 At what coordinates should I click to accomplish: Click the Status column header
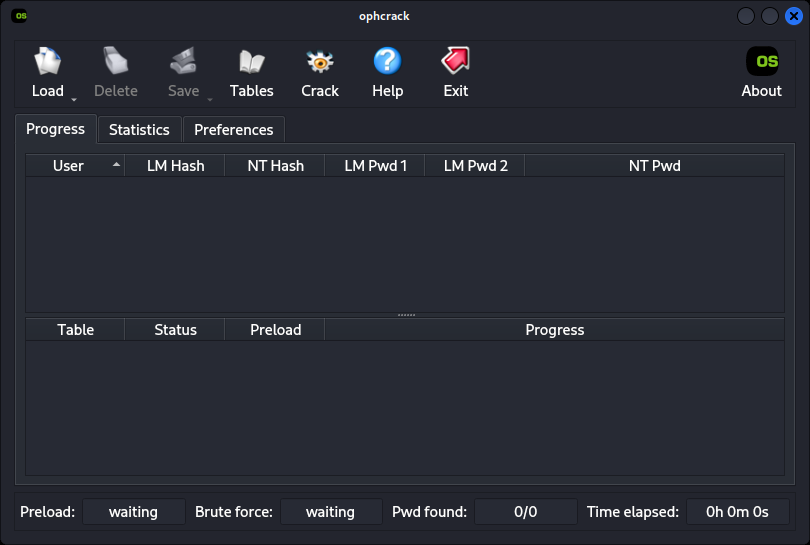(175, 330)
